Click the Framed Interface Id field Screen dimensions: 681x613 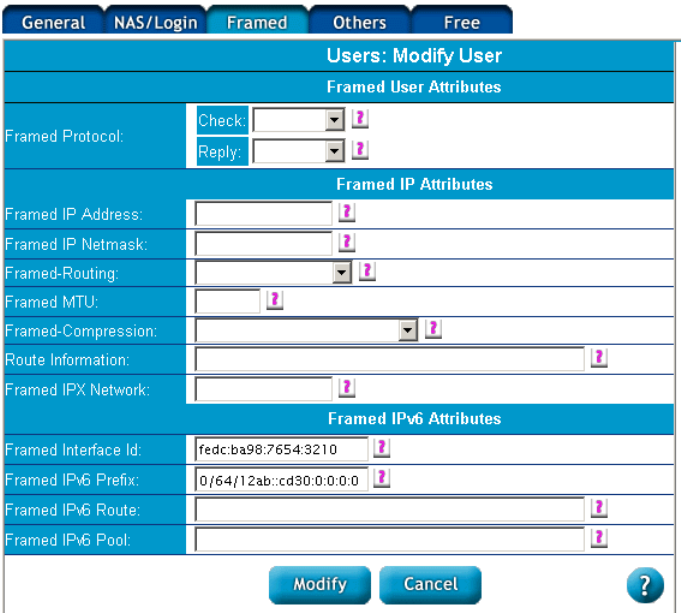coord(281,449)
